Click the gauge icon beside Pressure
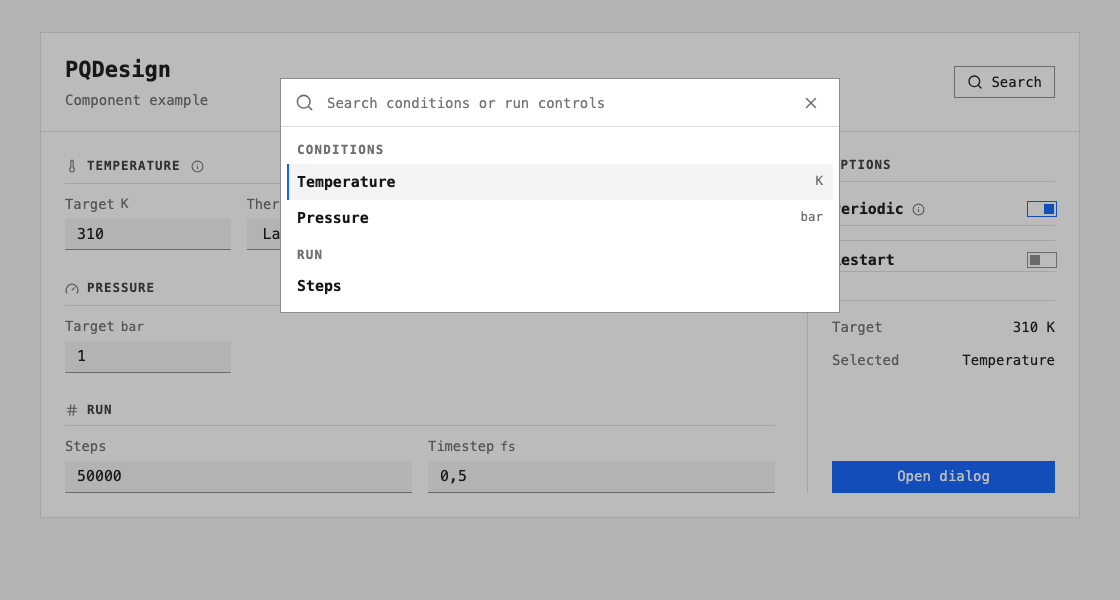This screenshot has width=1120, height=600. [72, 289]
